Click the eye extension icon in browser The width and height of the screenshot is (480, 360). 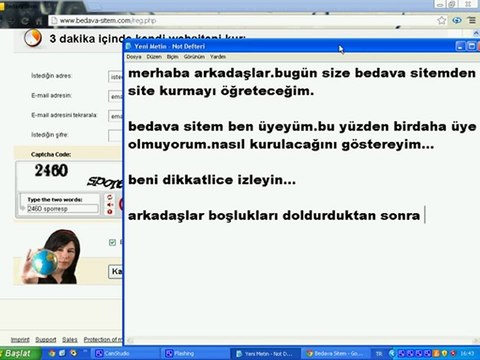(x=457, y=20)
